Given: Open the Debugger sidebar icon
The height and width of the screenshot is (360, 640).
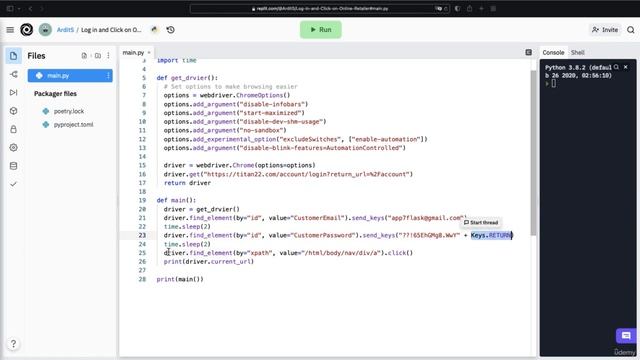Looking at the screenshot, I should tap(13, 93).
